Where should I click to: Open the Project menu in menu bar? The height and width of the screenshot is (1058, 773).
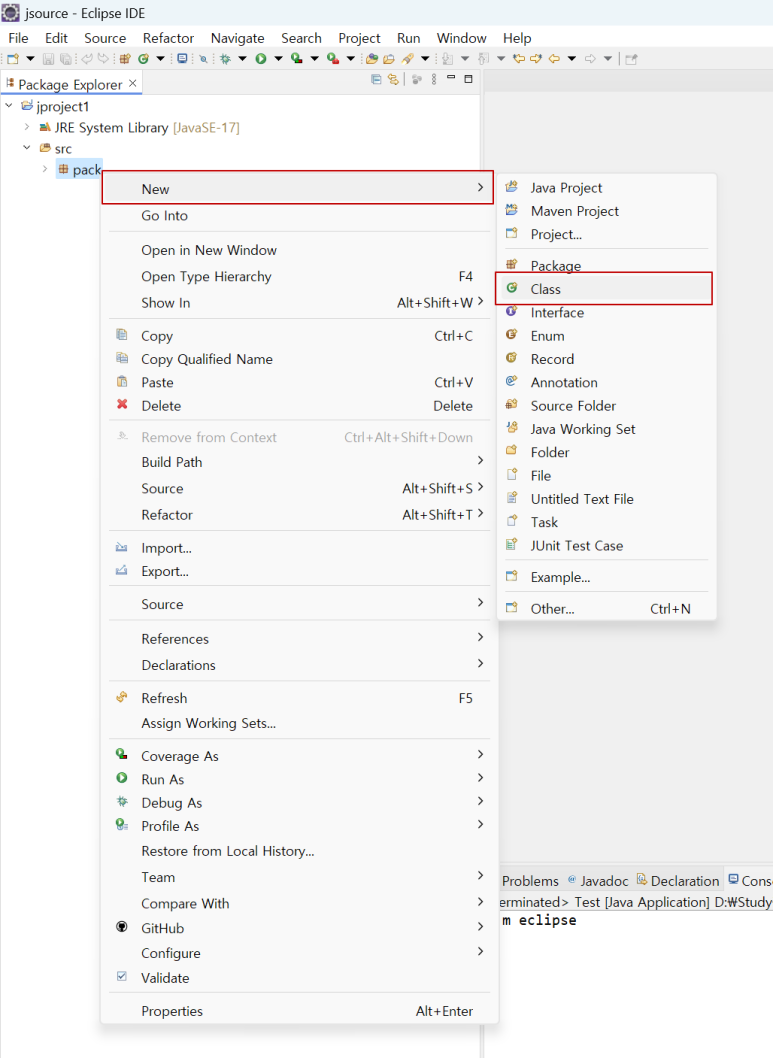[x=359, y=38]
